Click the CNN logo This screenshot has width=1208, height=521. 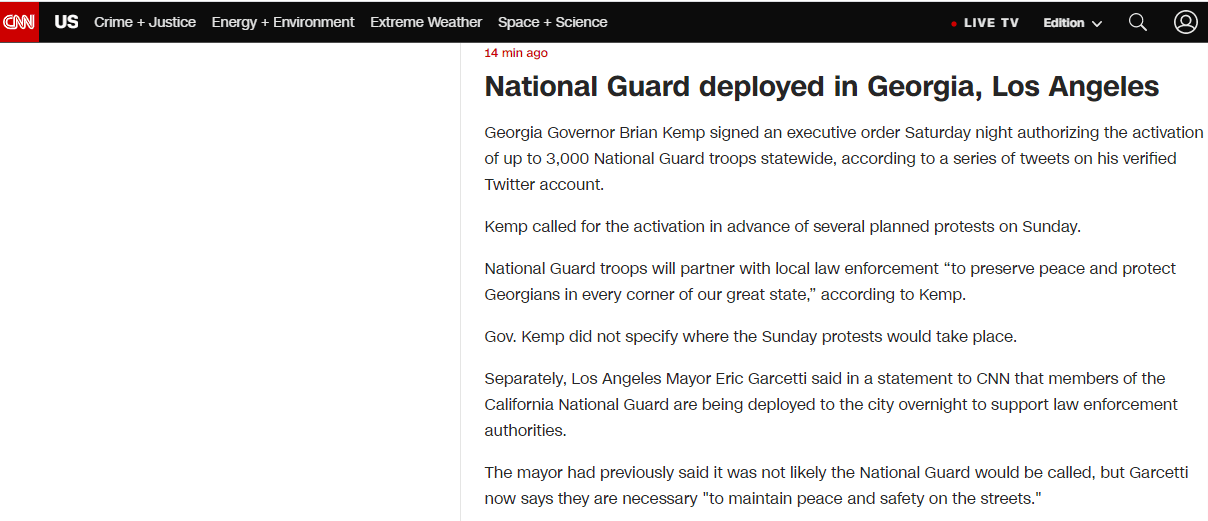19,22
